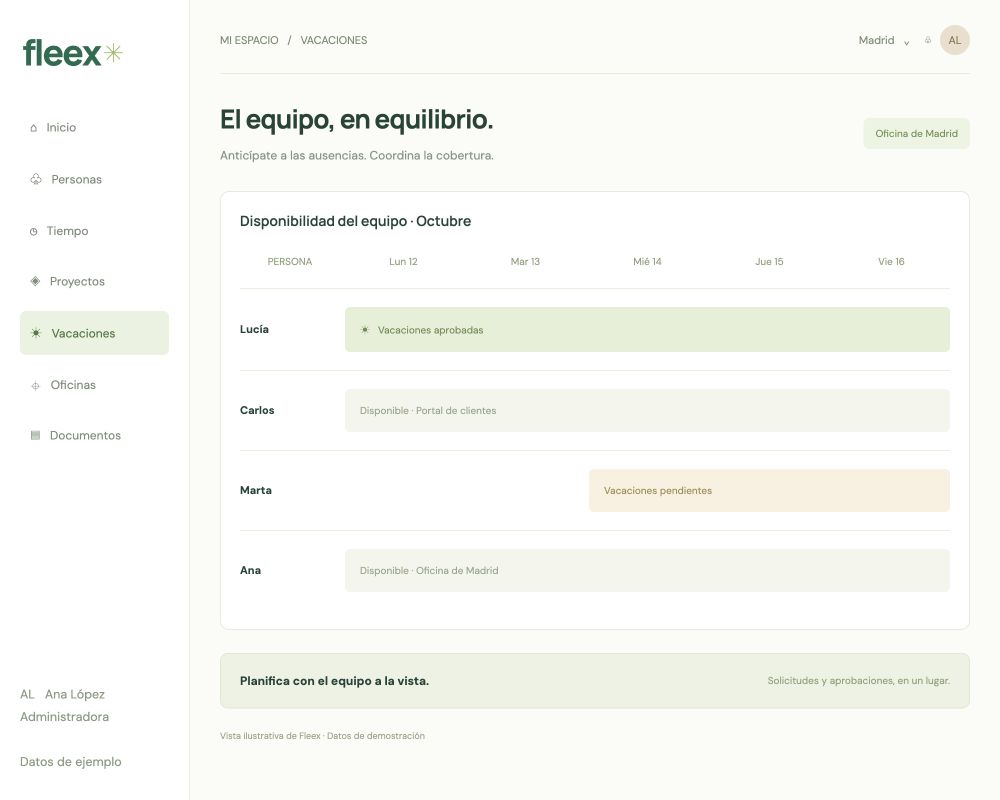The image size is (1000, 800).
Task: Click the VACACIONES breadcrumb
Action: click(x=334, y=40)
